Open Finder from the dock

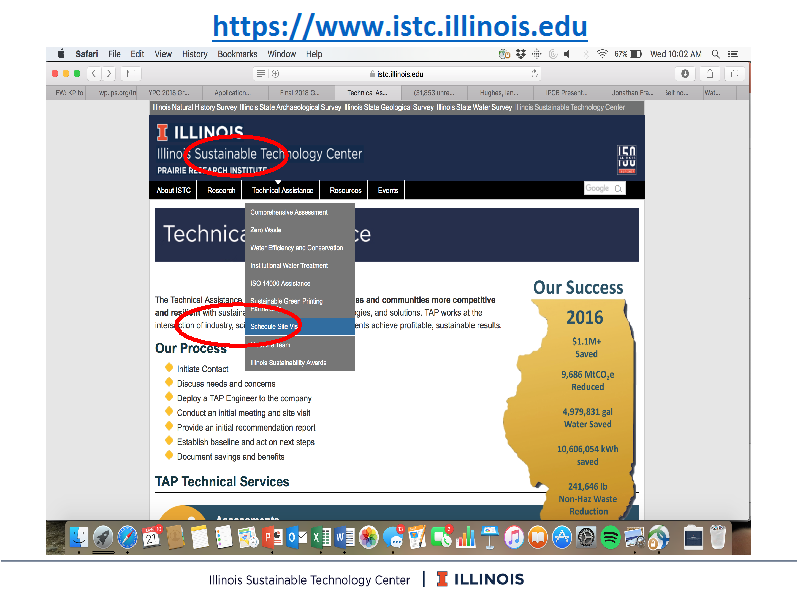78,538
